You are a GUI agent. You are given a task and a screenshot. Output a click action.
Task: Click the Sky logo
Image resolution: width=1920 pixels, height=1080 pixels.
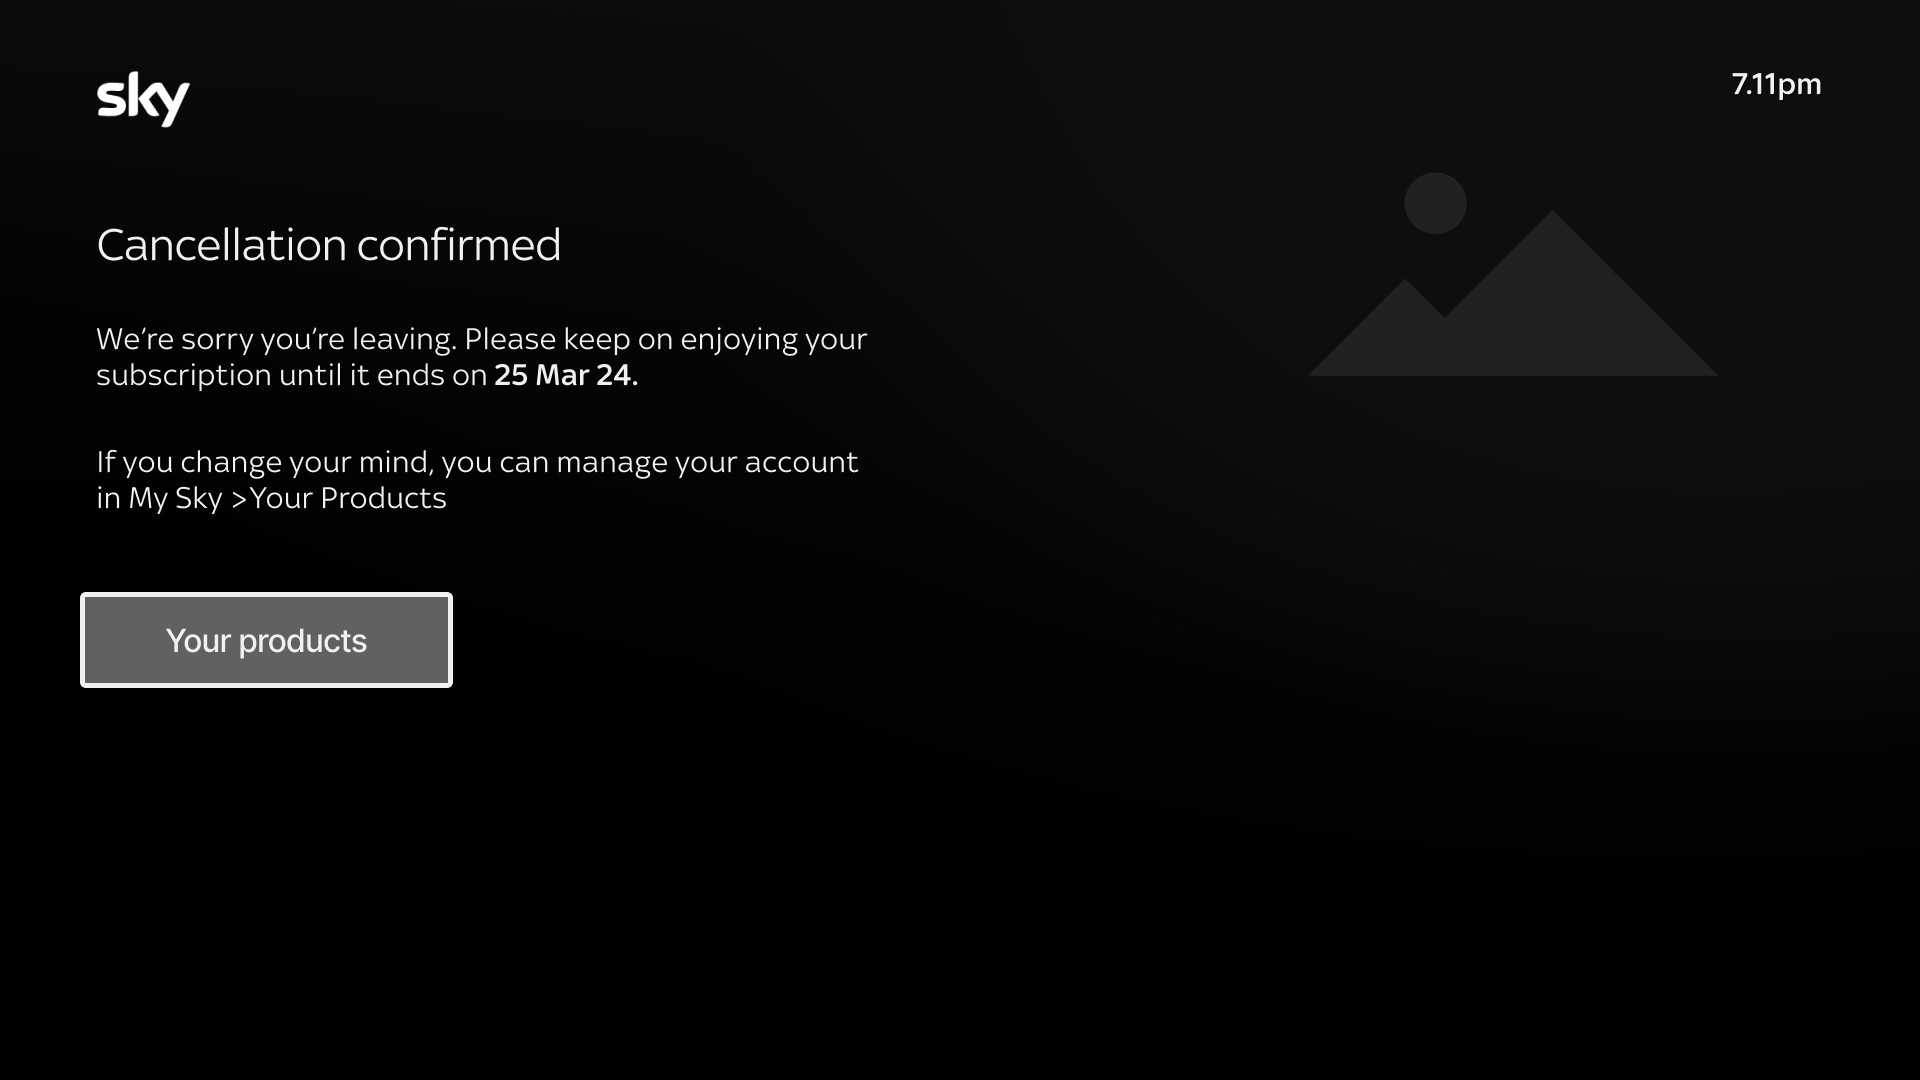click(x=143, y=99)
